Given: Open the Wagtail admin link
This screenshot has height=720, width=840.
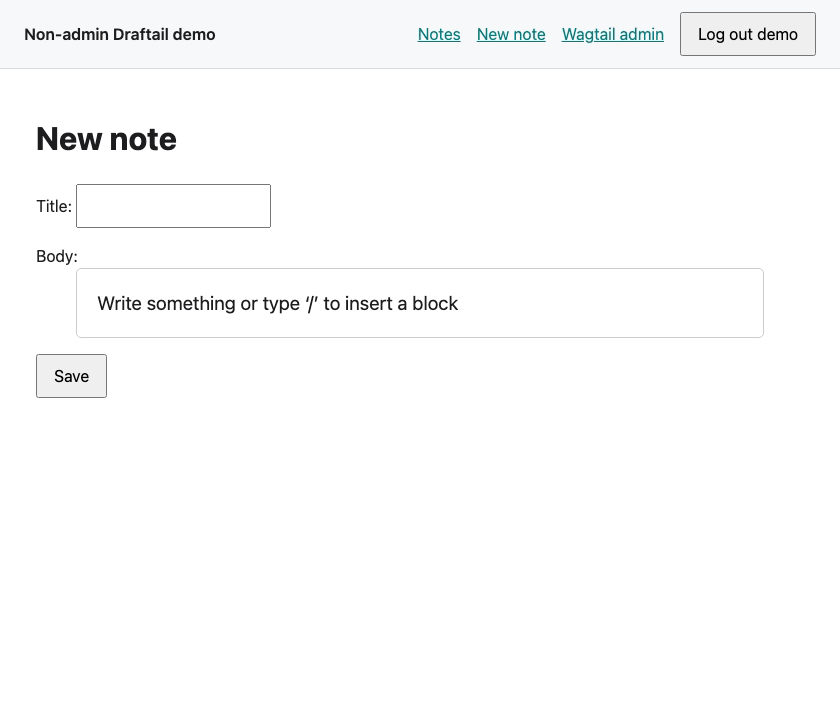Looking at the screenshot, I should (613, 34).
